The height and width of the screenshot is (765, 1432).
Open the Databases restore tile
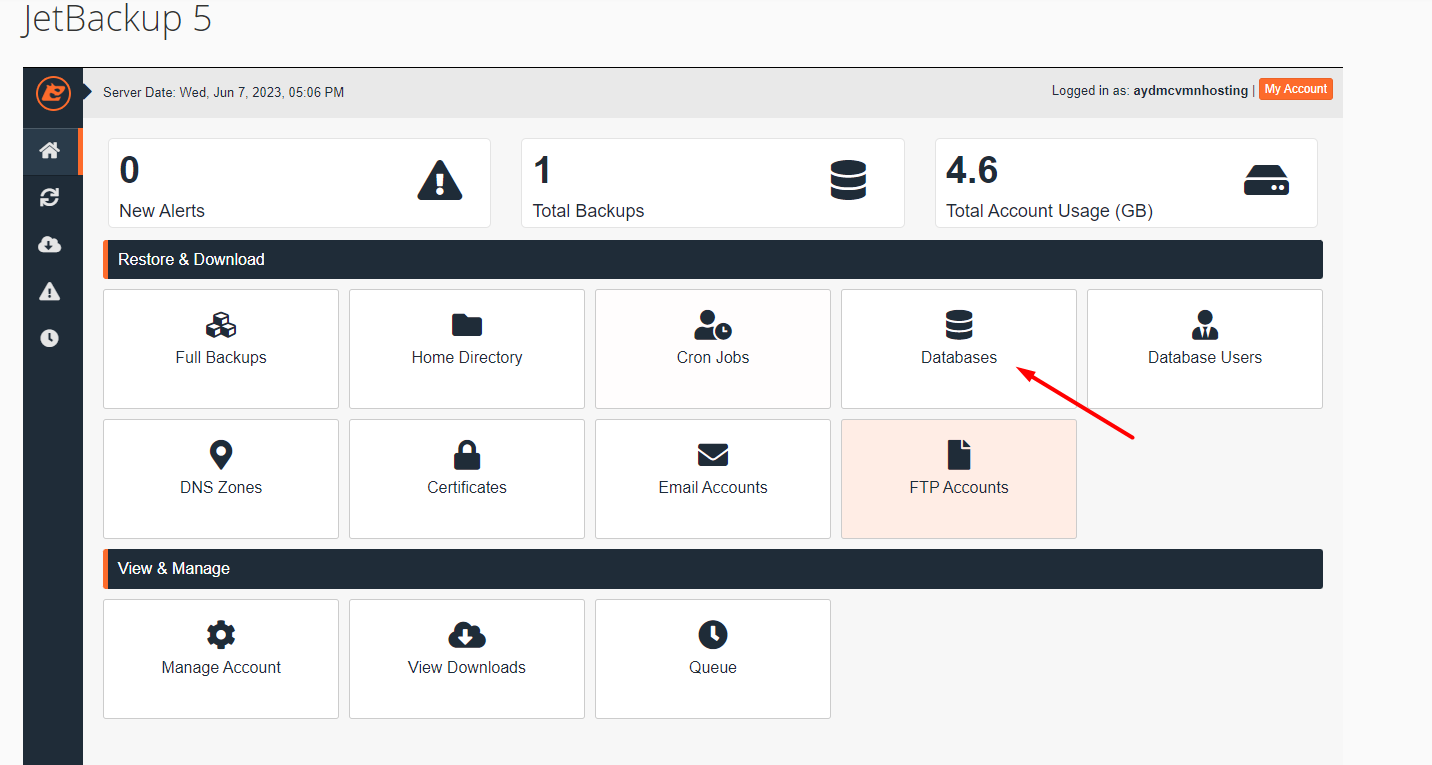(958, 348)
